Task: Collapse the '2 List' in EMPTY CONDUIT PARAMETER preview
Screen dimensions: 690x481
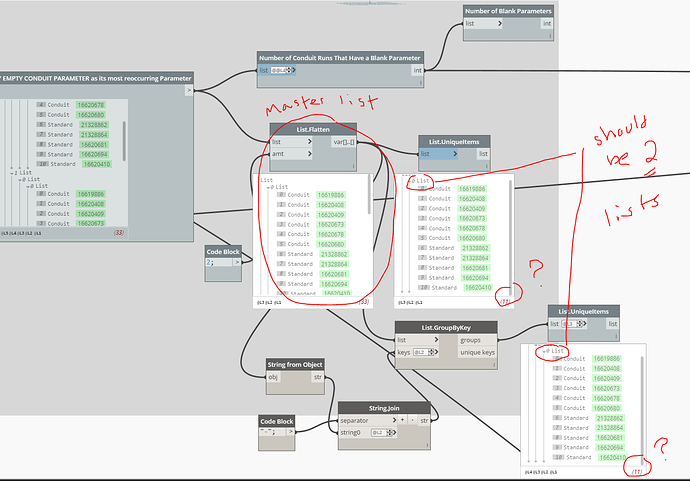Action: click(12, 173)
